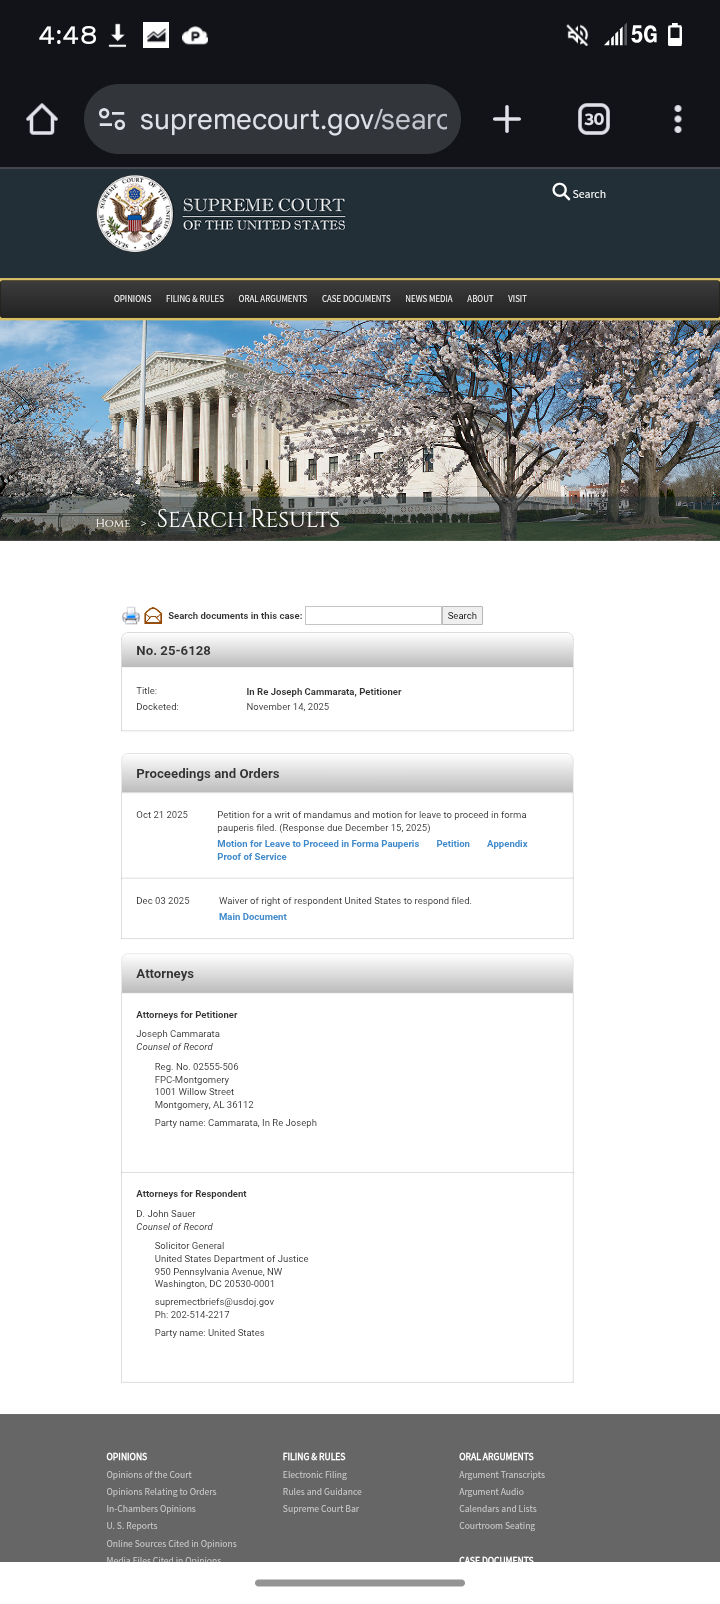720x1604 pixels.
Task: Click footer Opinions Relating to Orders link
Action: point(161,1492)
